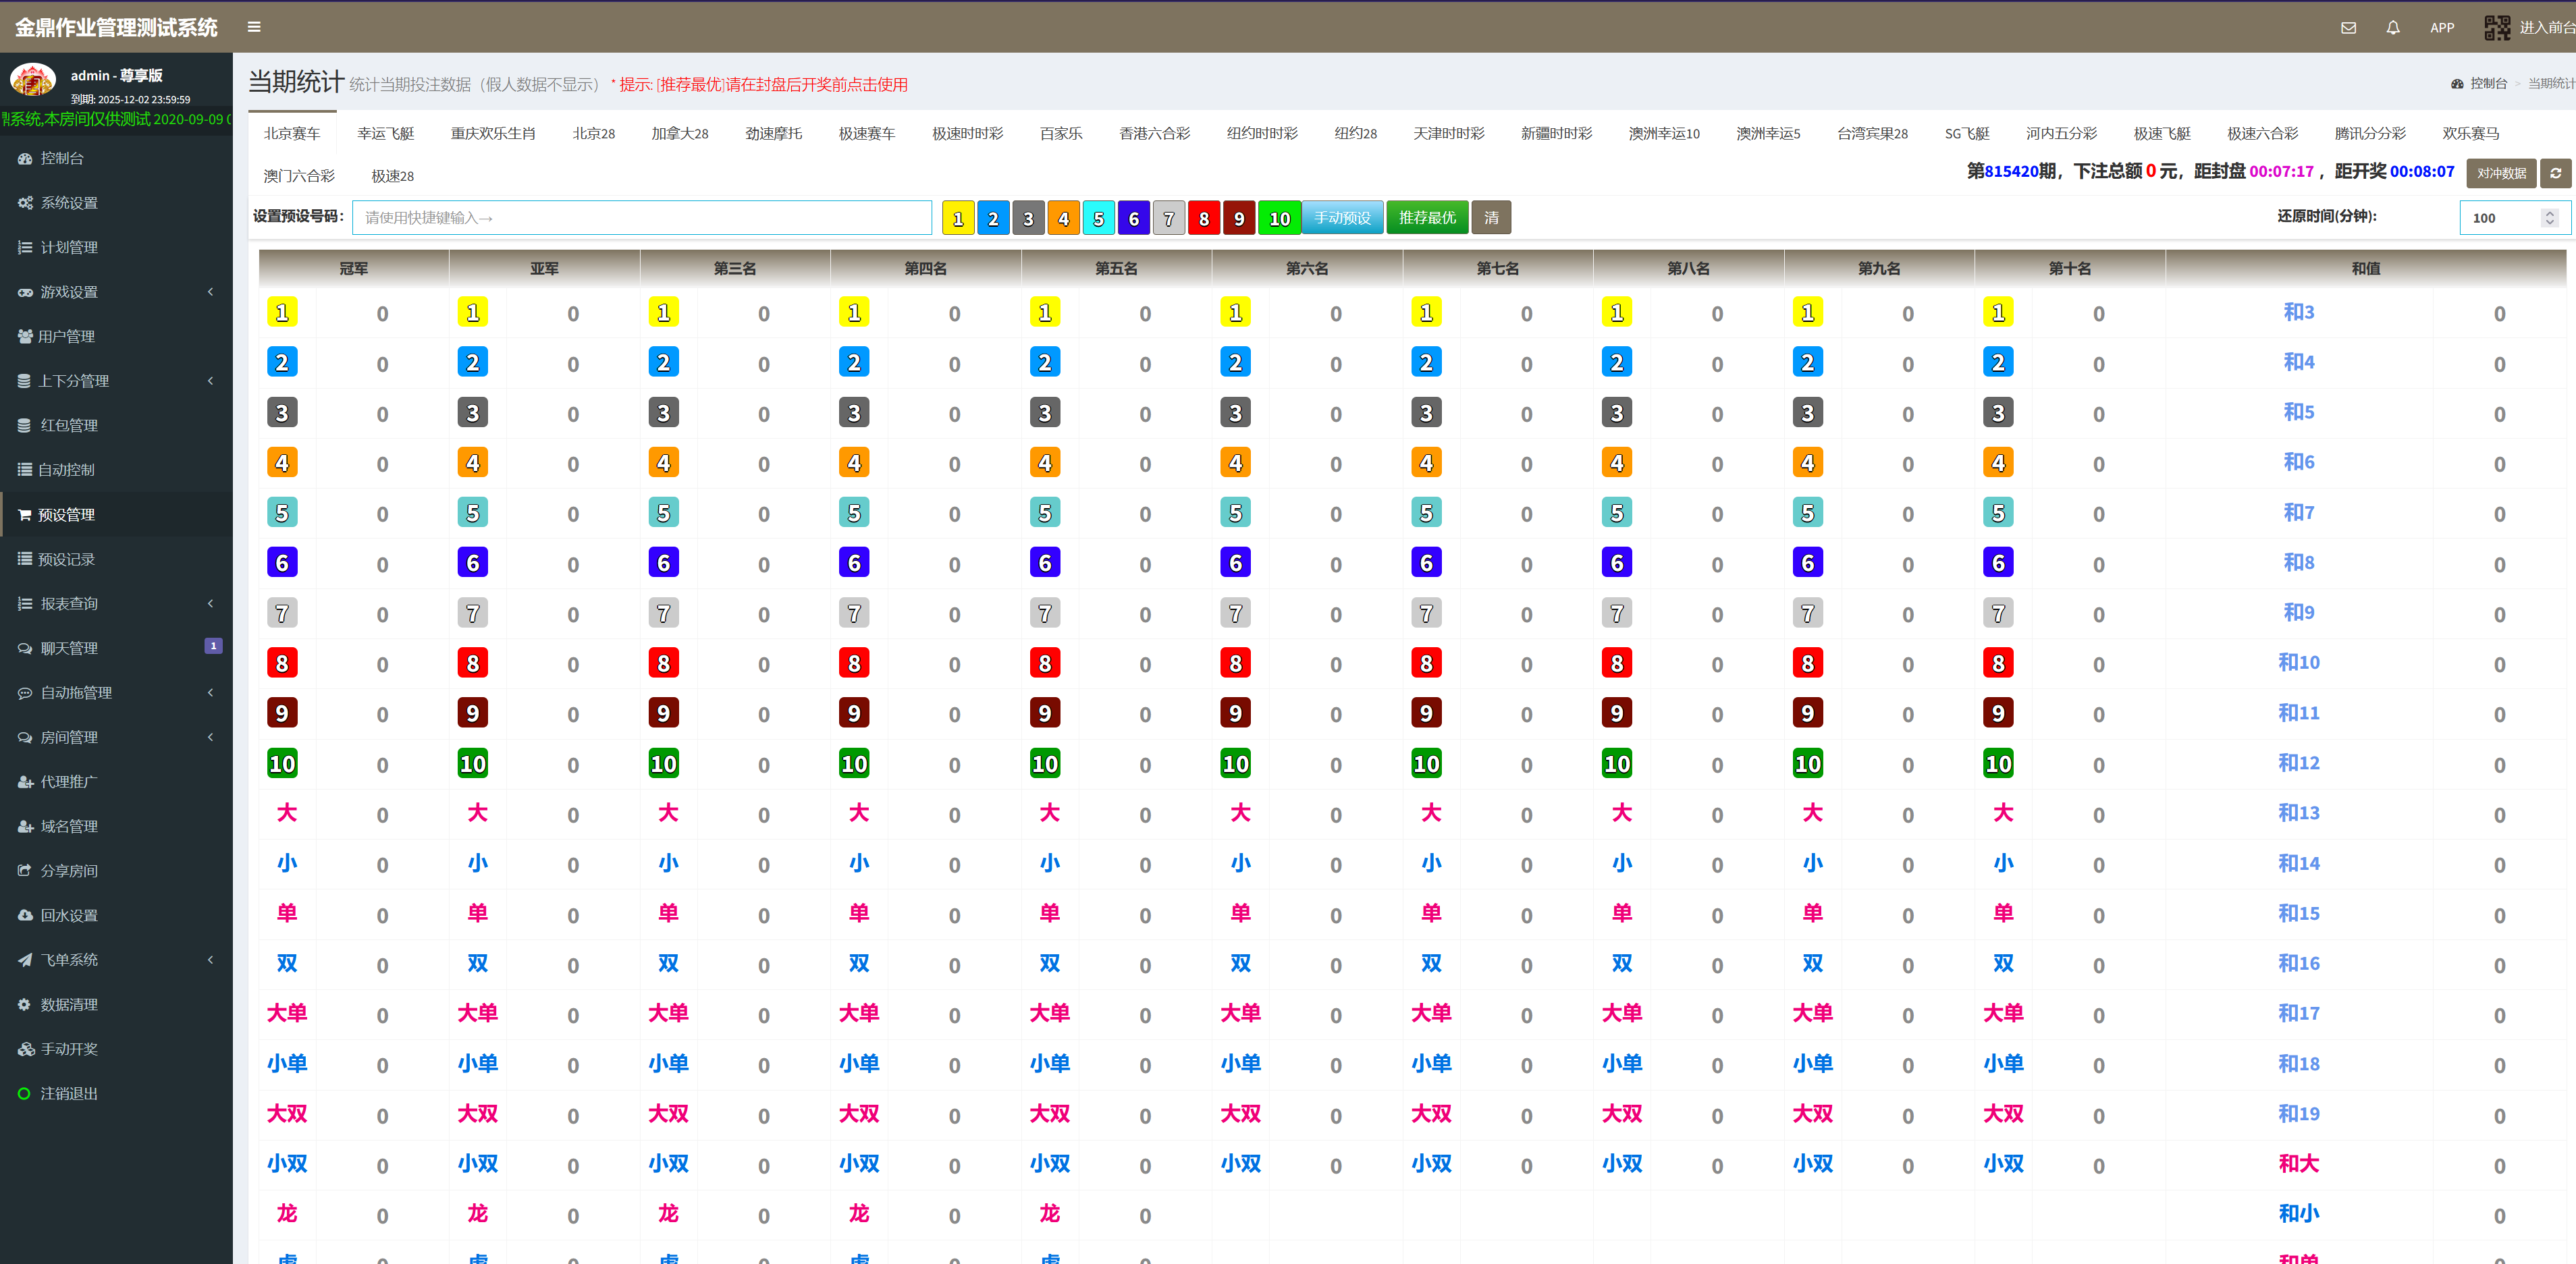Click 进入前台 link

pyautogui.click(x=2546, y=28)
